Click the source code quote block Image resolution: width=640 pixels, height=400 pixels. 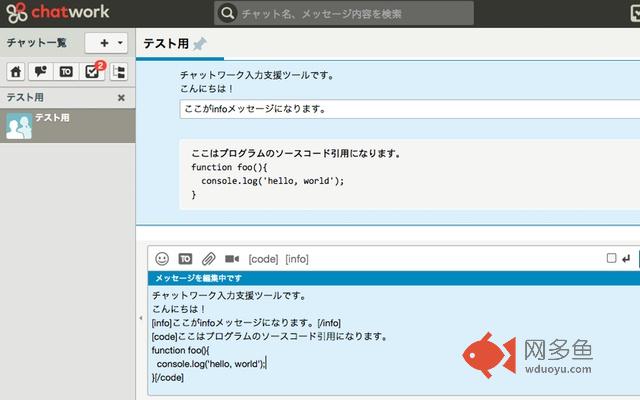[409, 174]
